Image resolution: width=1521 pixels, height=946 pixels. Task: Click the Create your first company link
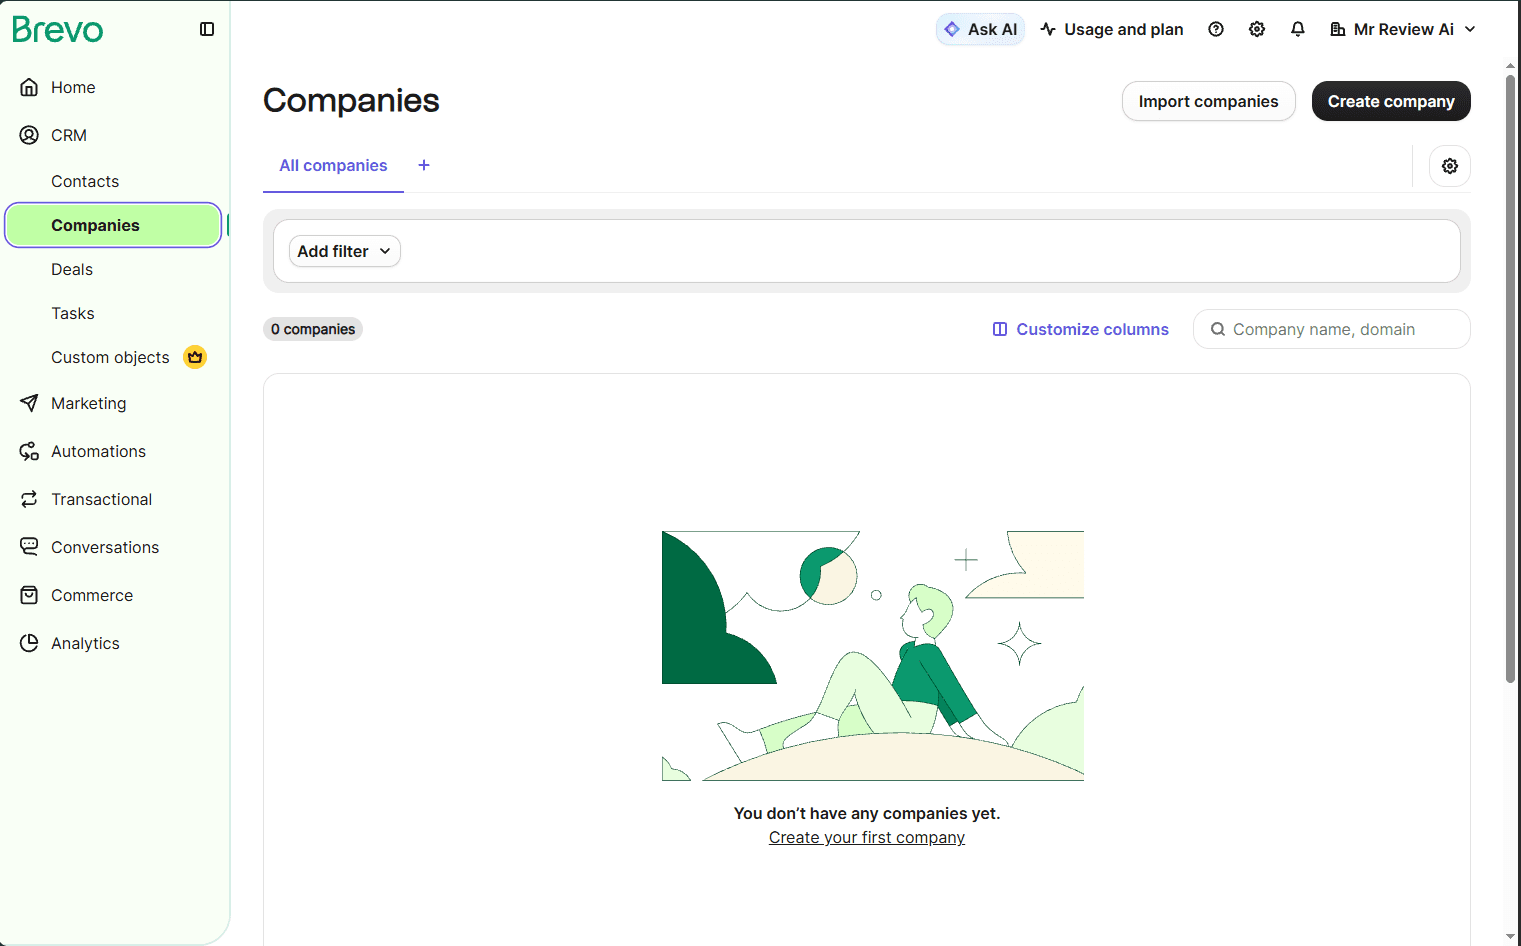(867, 837)
